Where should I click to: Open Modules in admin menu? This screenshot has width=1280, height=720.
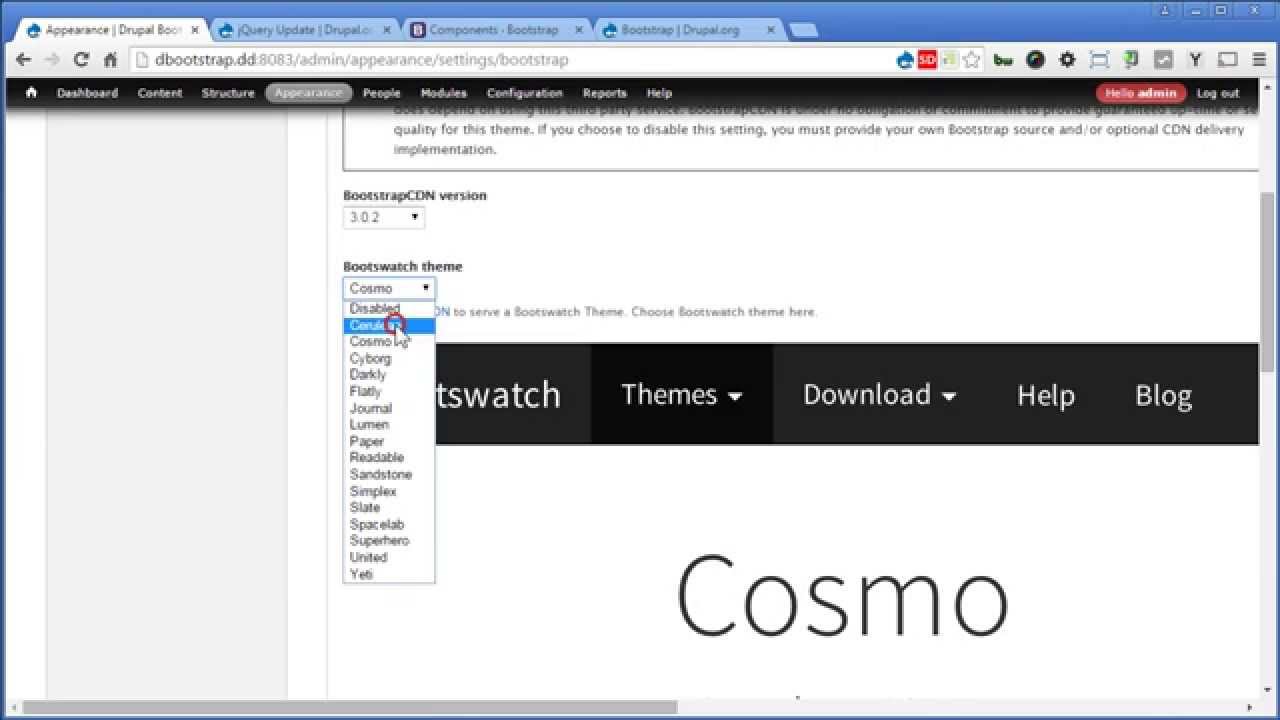tap(443, 93)
